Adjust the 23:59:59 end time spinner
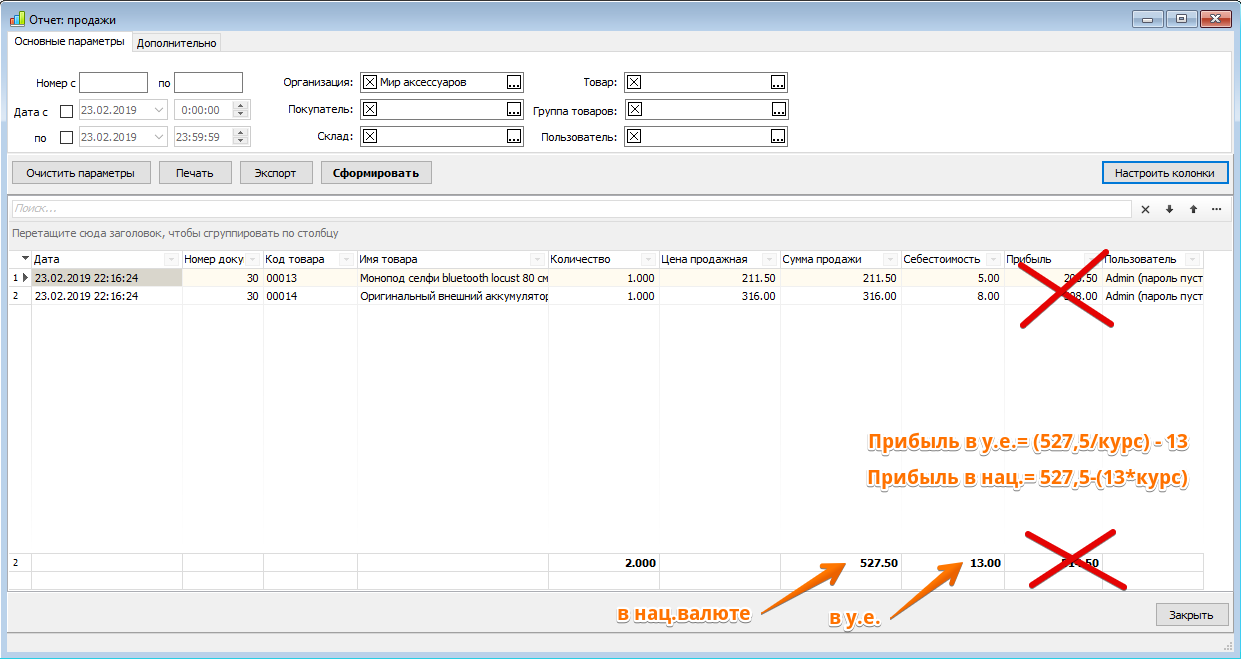The width and height of the screenshot is (1241, 659). point(241,137)
